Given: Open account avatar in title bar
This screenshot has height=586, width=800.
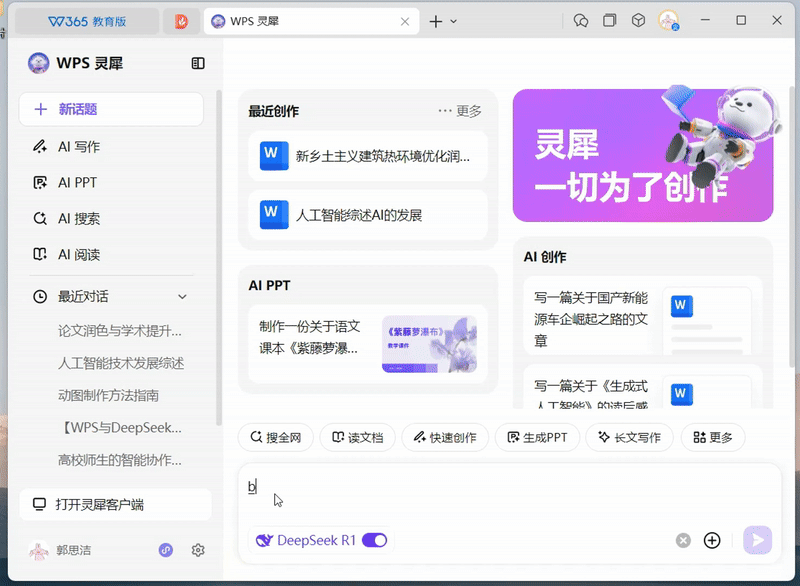Looking at the screenshot, I should [x=668, y=20].
